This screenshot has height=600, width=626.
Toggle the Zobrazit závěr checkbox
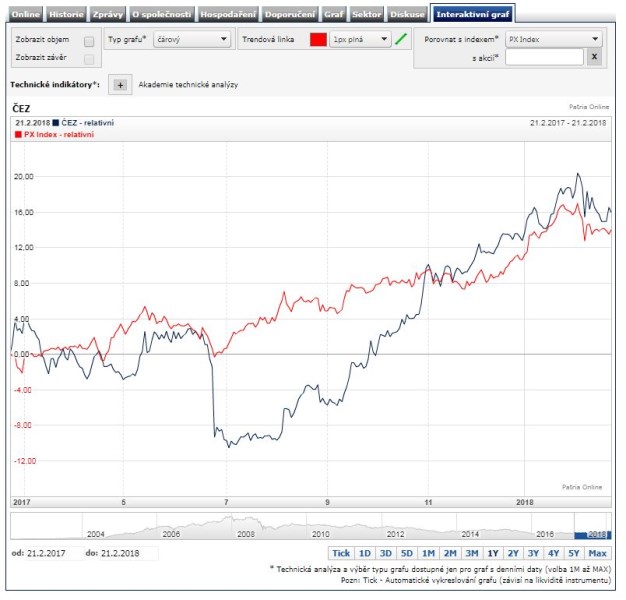[89, 59]
